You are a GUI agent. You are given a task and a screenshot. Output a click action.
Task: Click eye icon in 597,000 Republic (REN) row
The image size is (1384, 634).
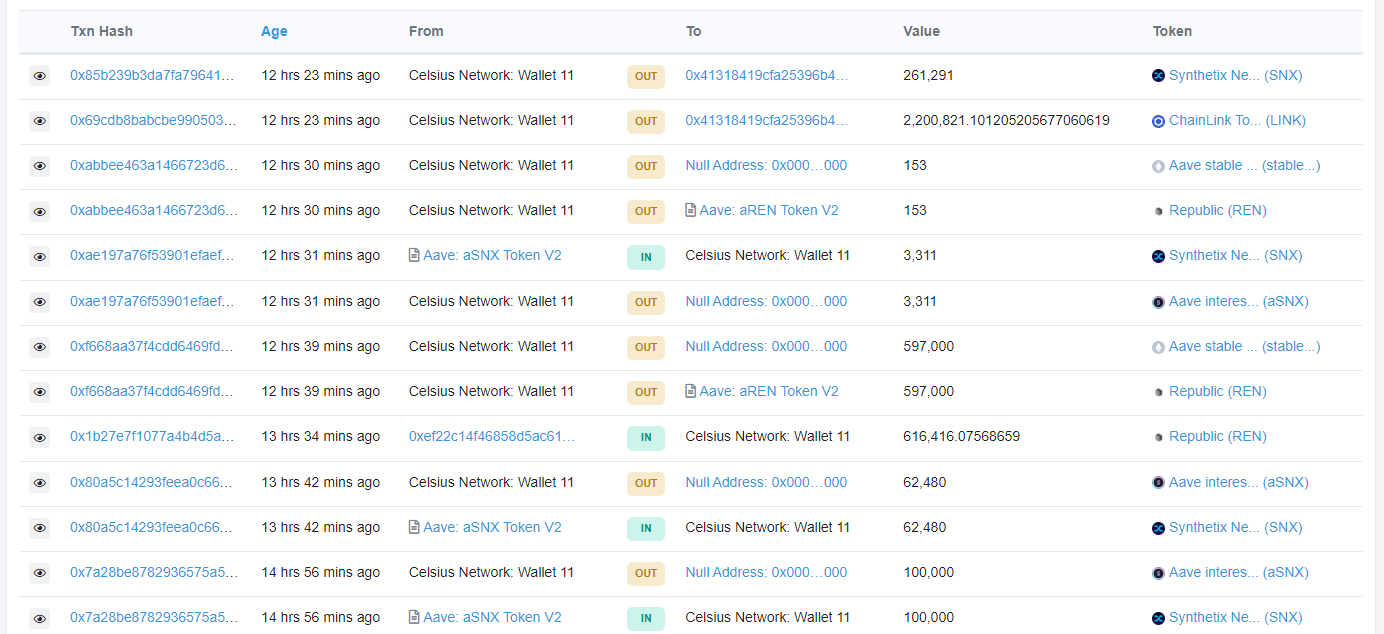click(x=39, y=392)
